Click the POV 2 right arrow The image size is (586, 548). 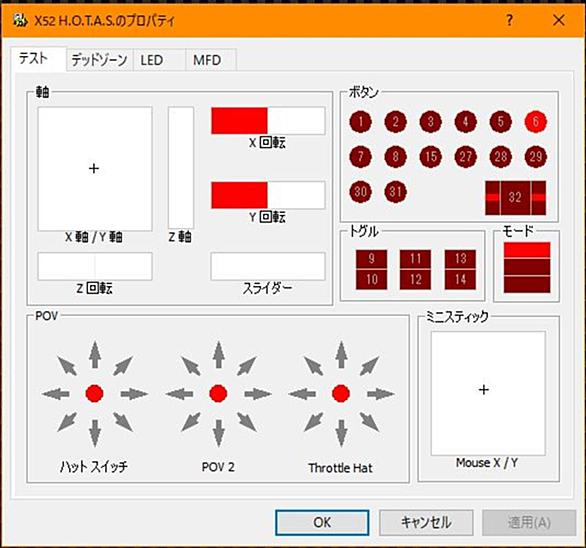[x=258, y=394]
